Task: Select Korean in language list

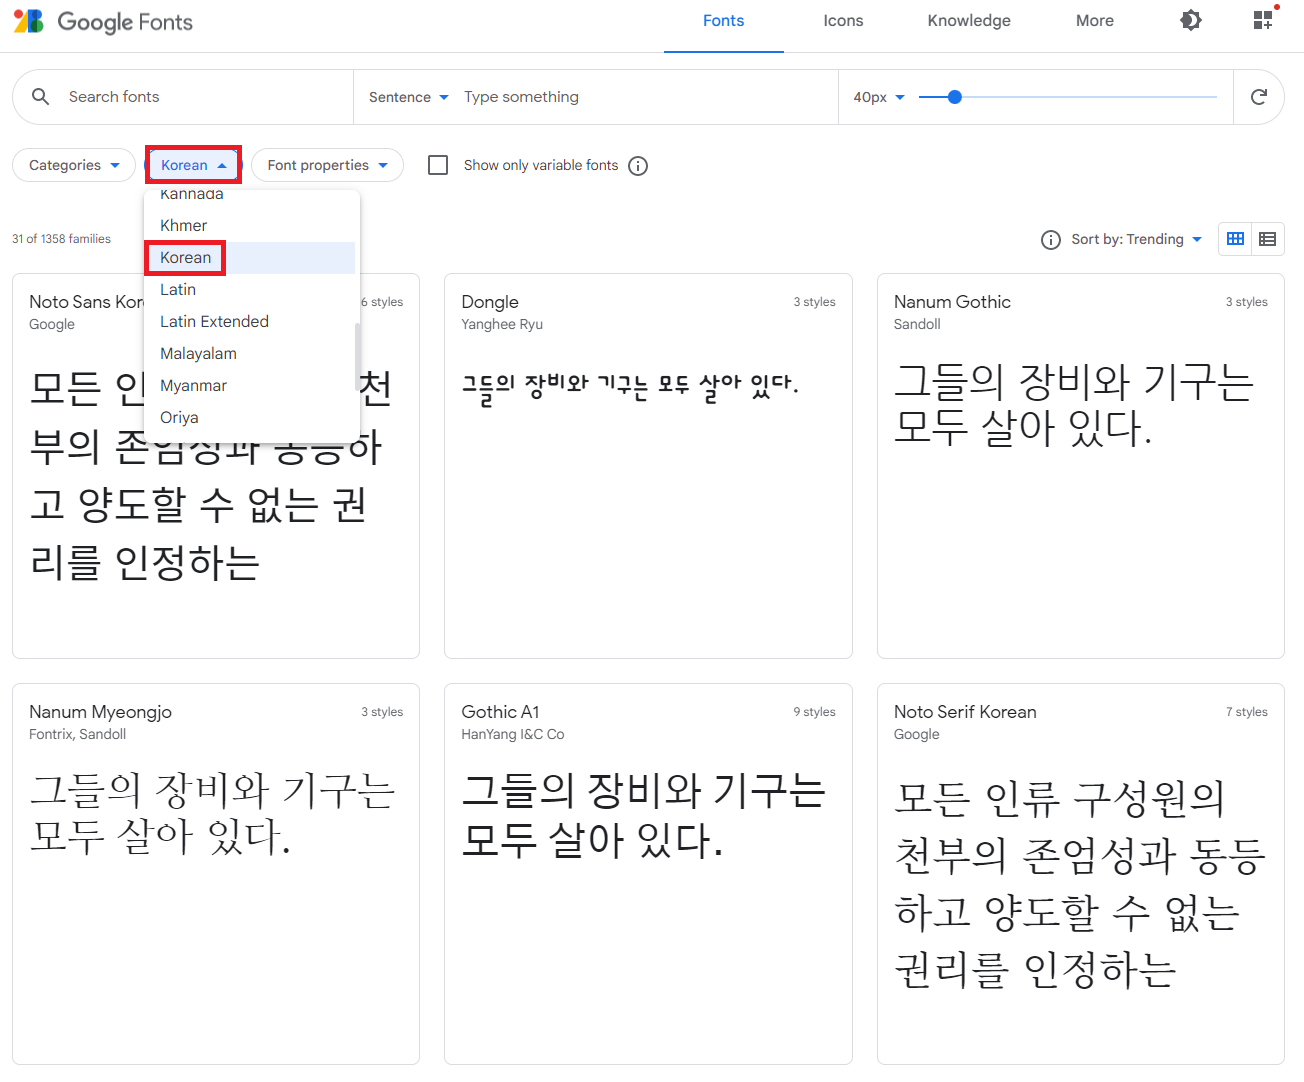Action: (x=250, y=258)
